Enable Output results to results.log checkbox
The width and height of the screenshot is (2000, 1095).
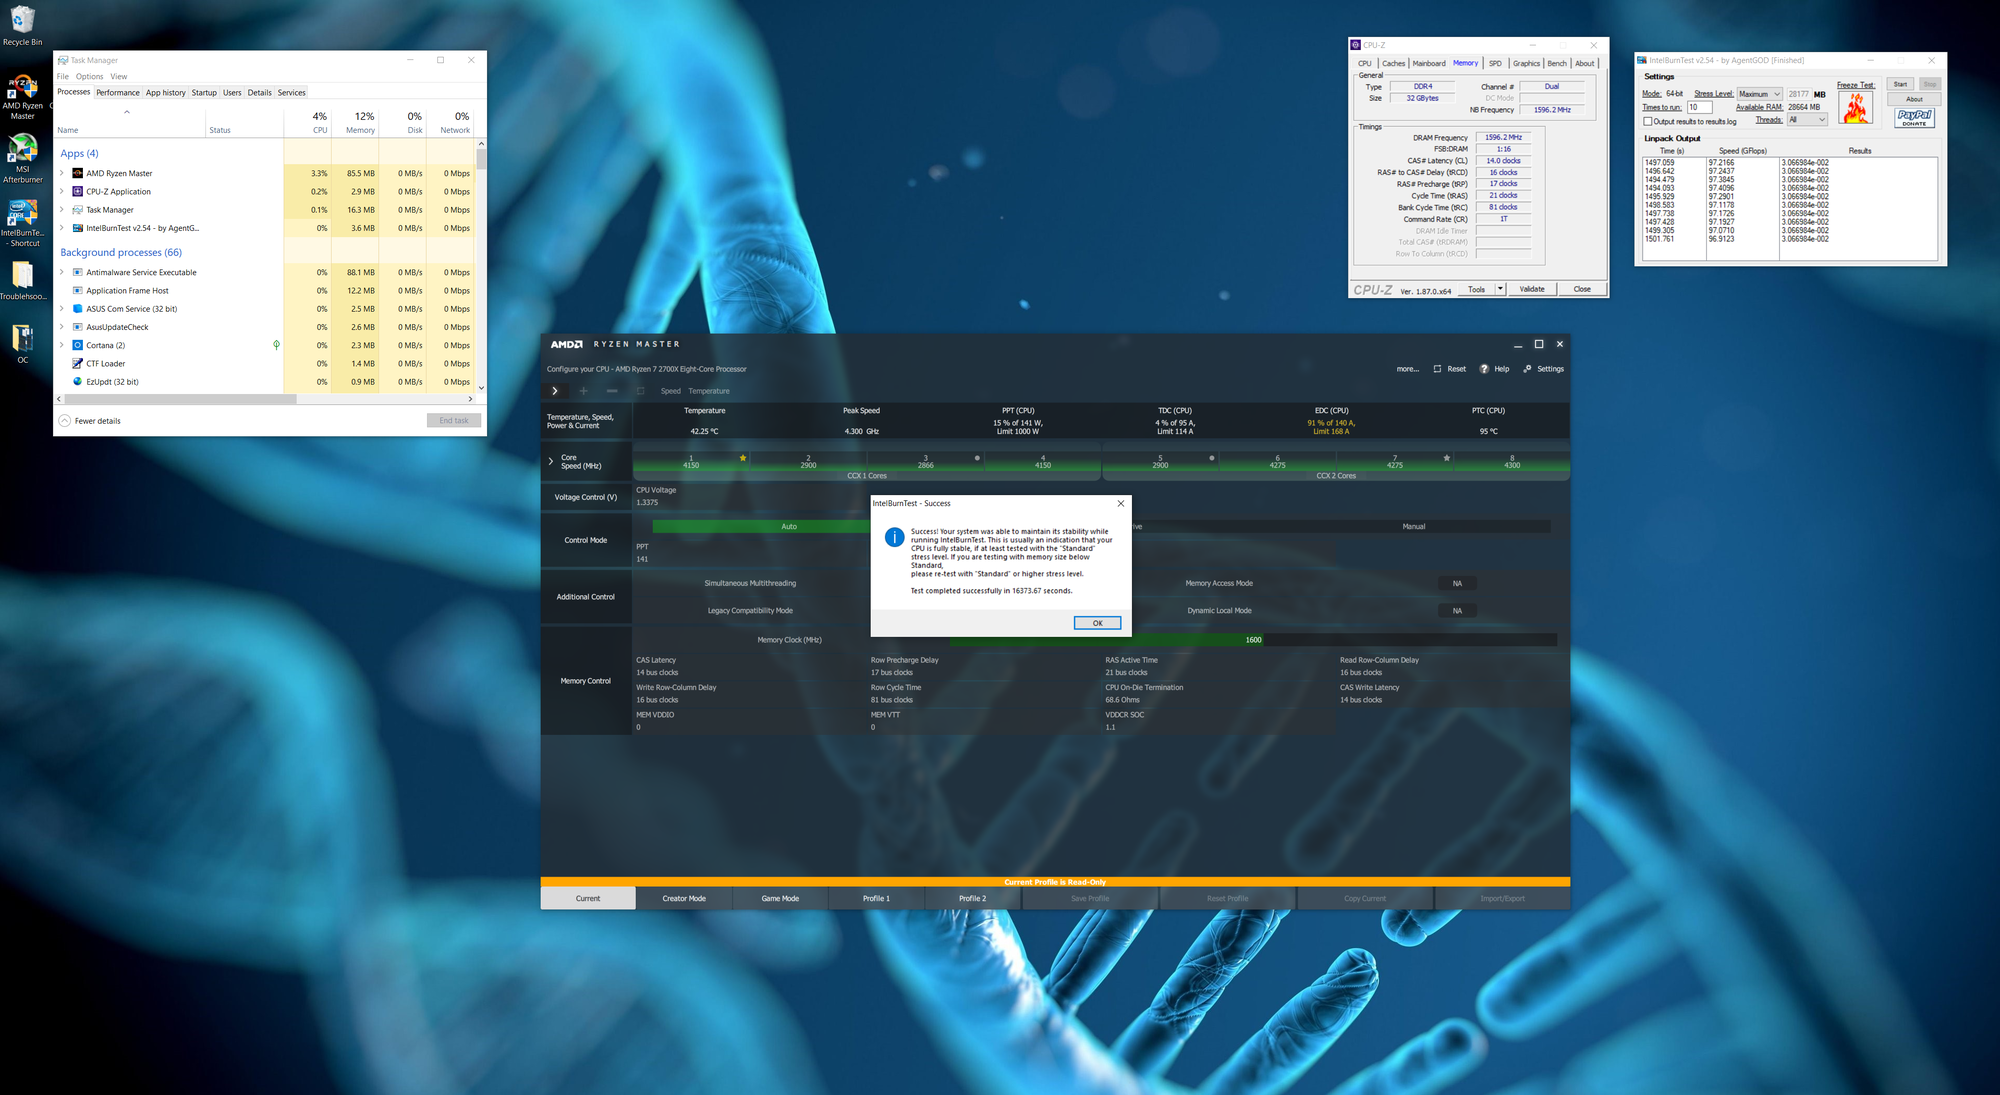[x=1648, y=121]
